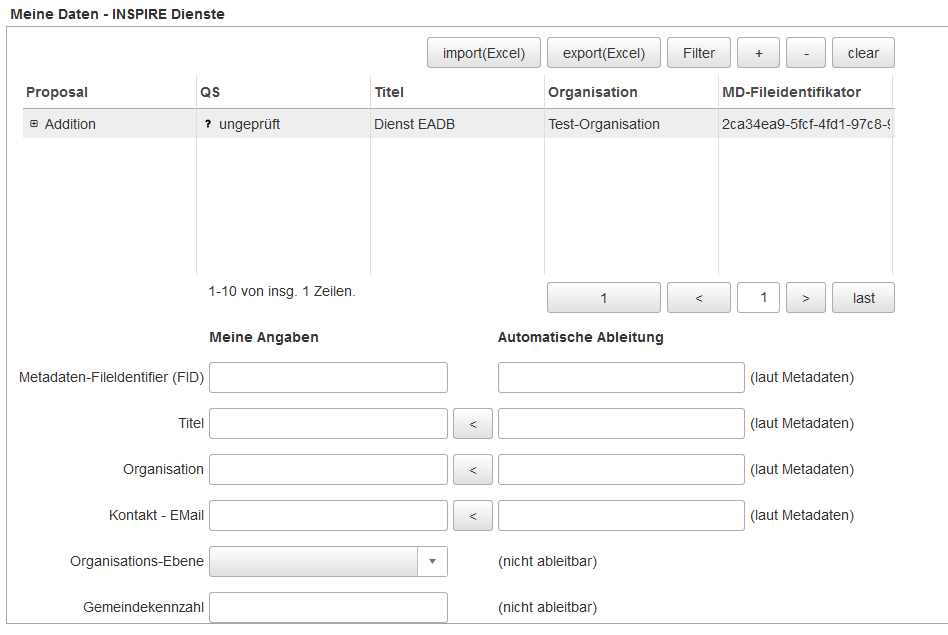
Task: Click the page number input box
Action: [x=758, y=298]
